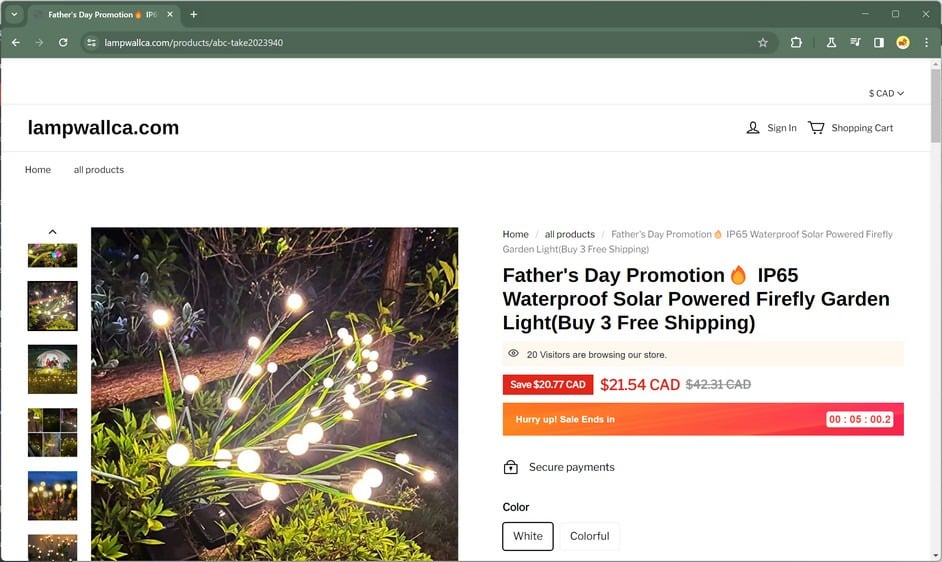Image resolution: width=942 pixels, height=562 pixels.
Task: Toggle the browser side panel
Action: pyautogui.click(x=879, y=43)
